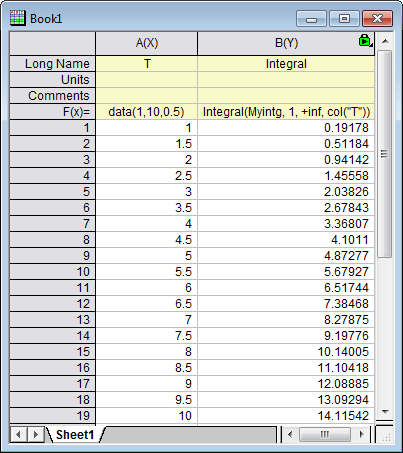
Task: Click empty Units cell of column A
Action: tap(147, 80)
